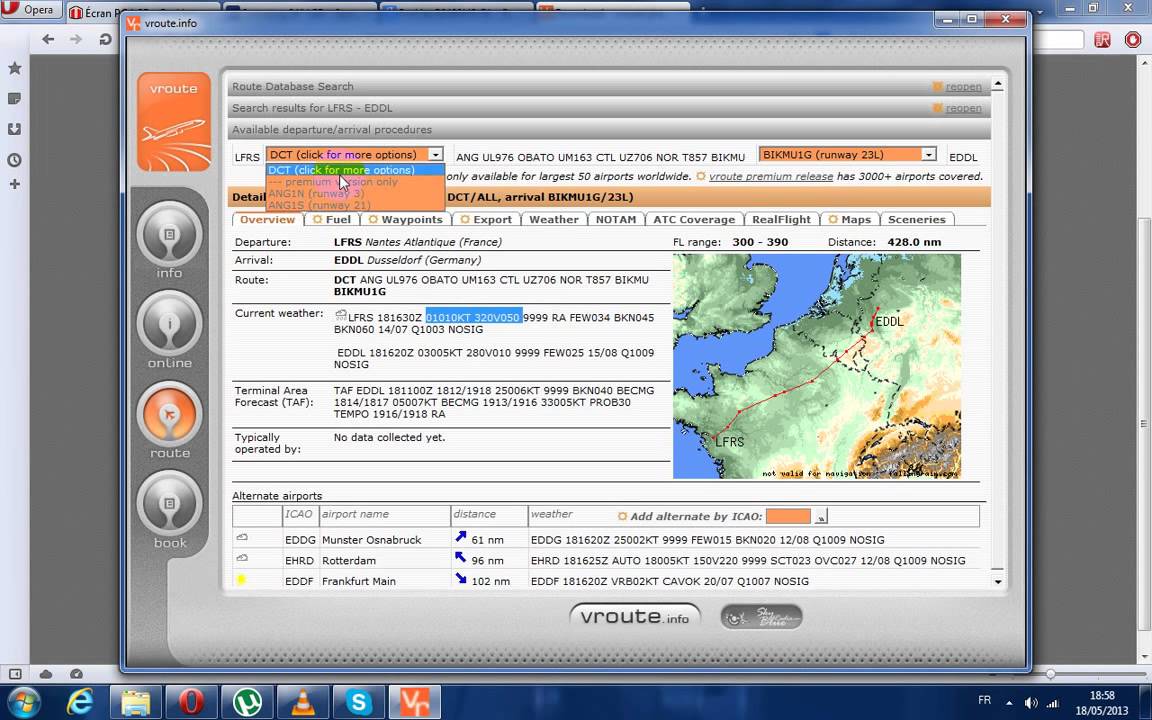Open the info section in vroute sidebar
Viewport: 1152px width, 720px height.
click(170, 240)
